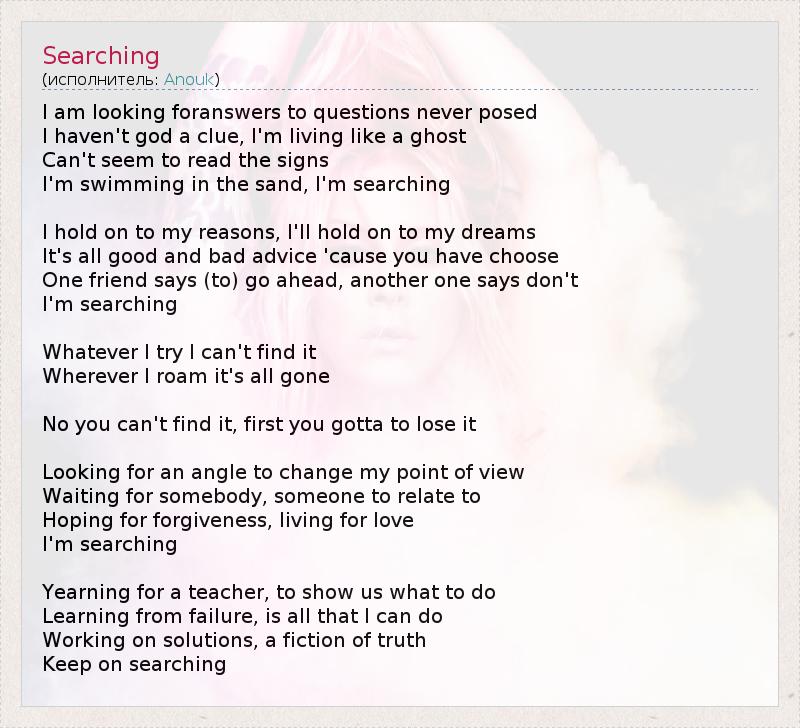800x728 pixels.
Task: Click the line 'Looking for an angle'
Action: click(x=283, y=472)
